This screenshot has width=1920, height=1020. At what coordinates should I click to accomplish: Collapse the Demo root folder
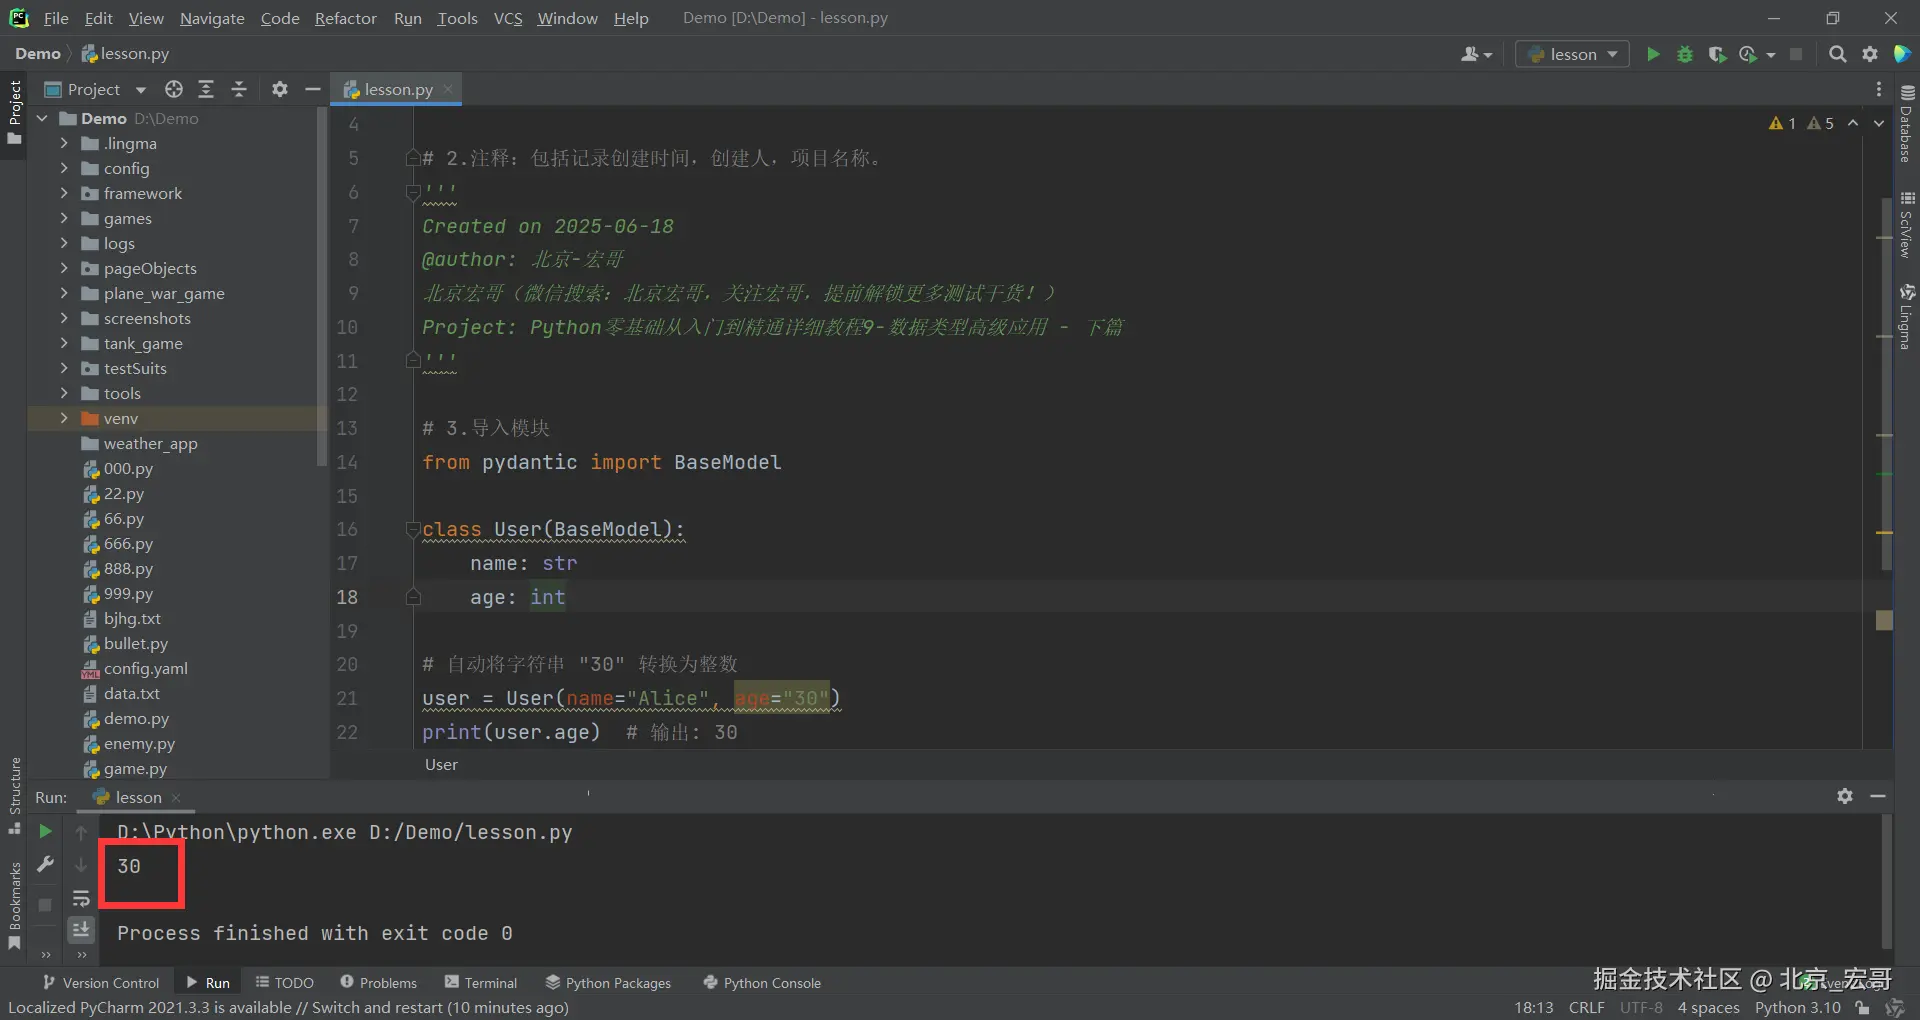click(43, 118)
